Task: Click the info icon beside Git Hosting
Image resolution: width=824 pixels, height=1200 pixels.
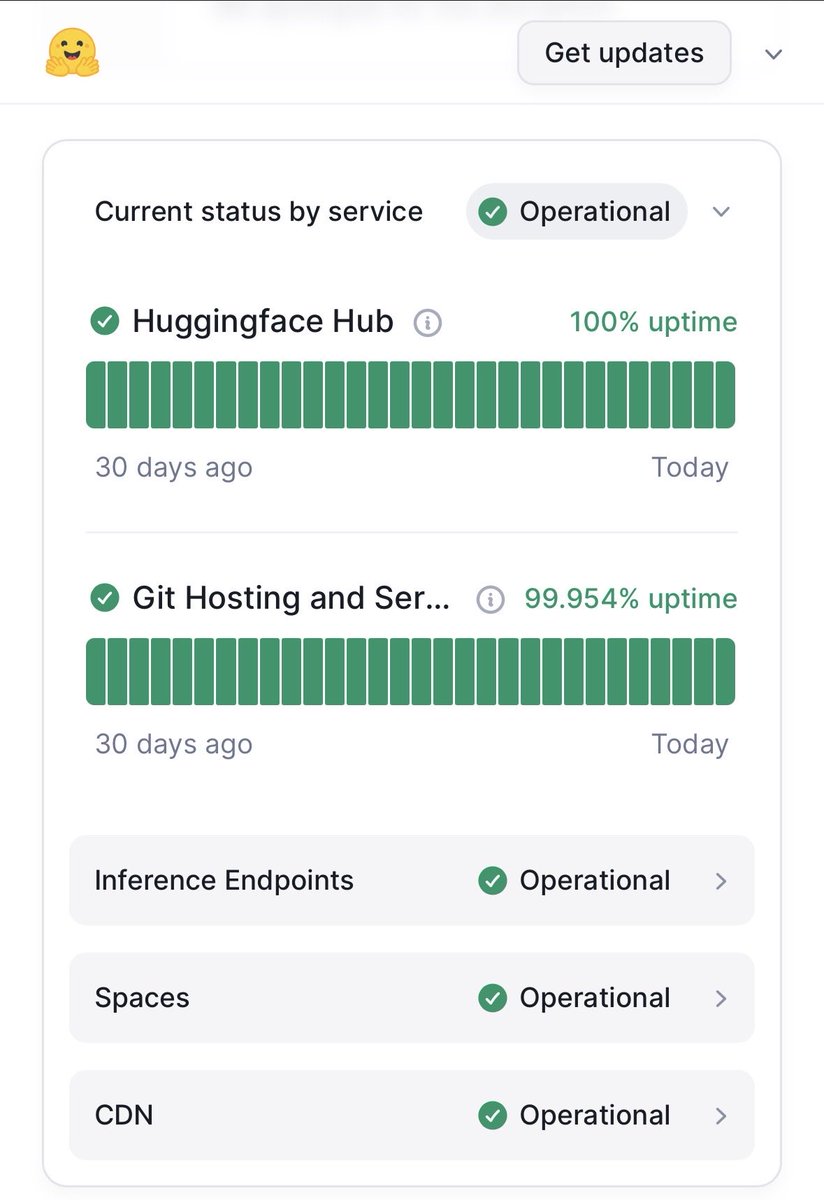Action: coord(489,600)
